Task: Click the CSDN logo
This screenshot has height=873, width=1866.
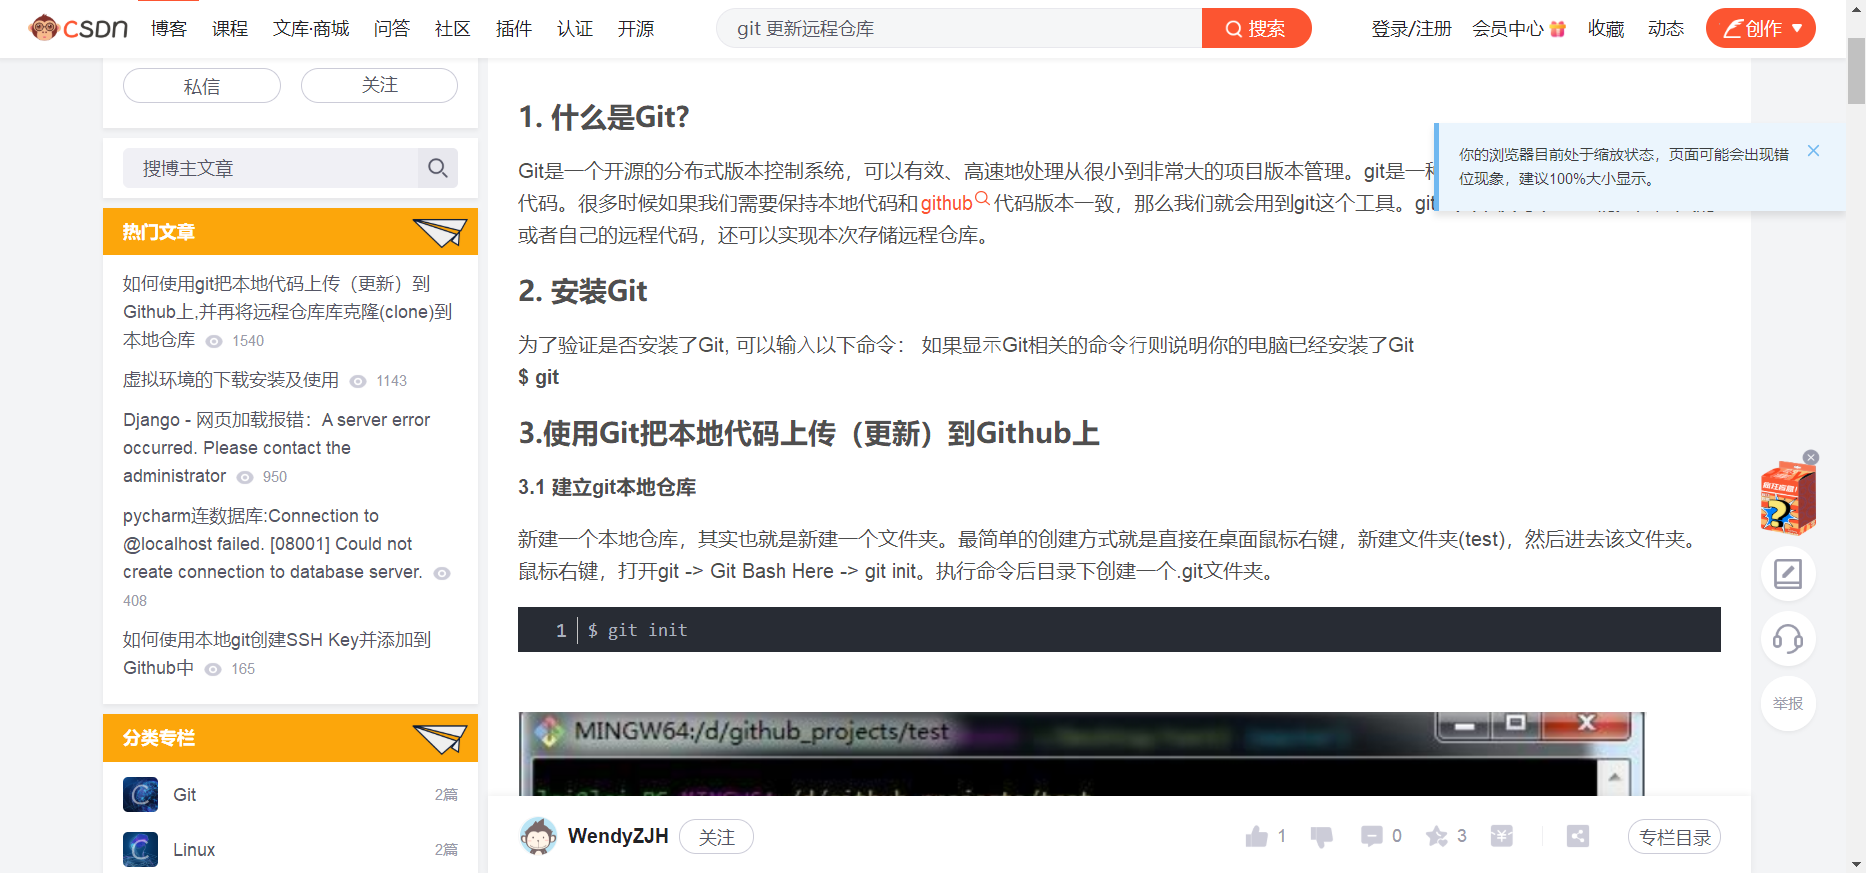Action: (78, 28)
